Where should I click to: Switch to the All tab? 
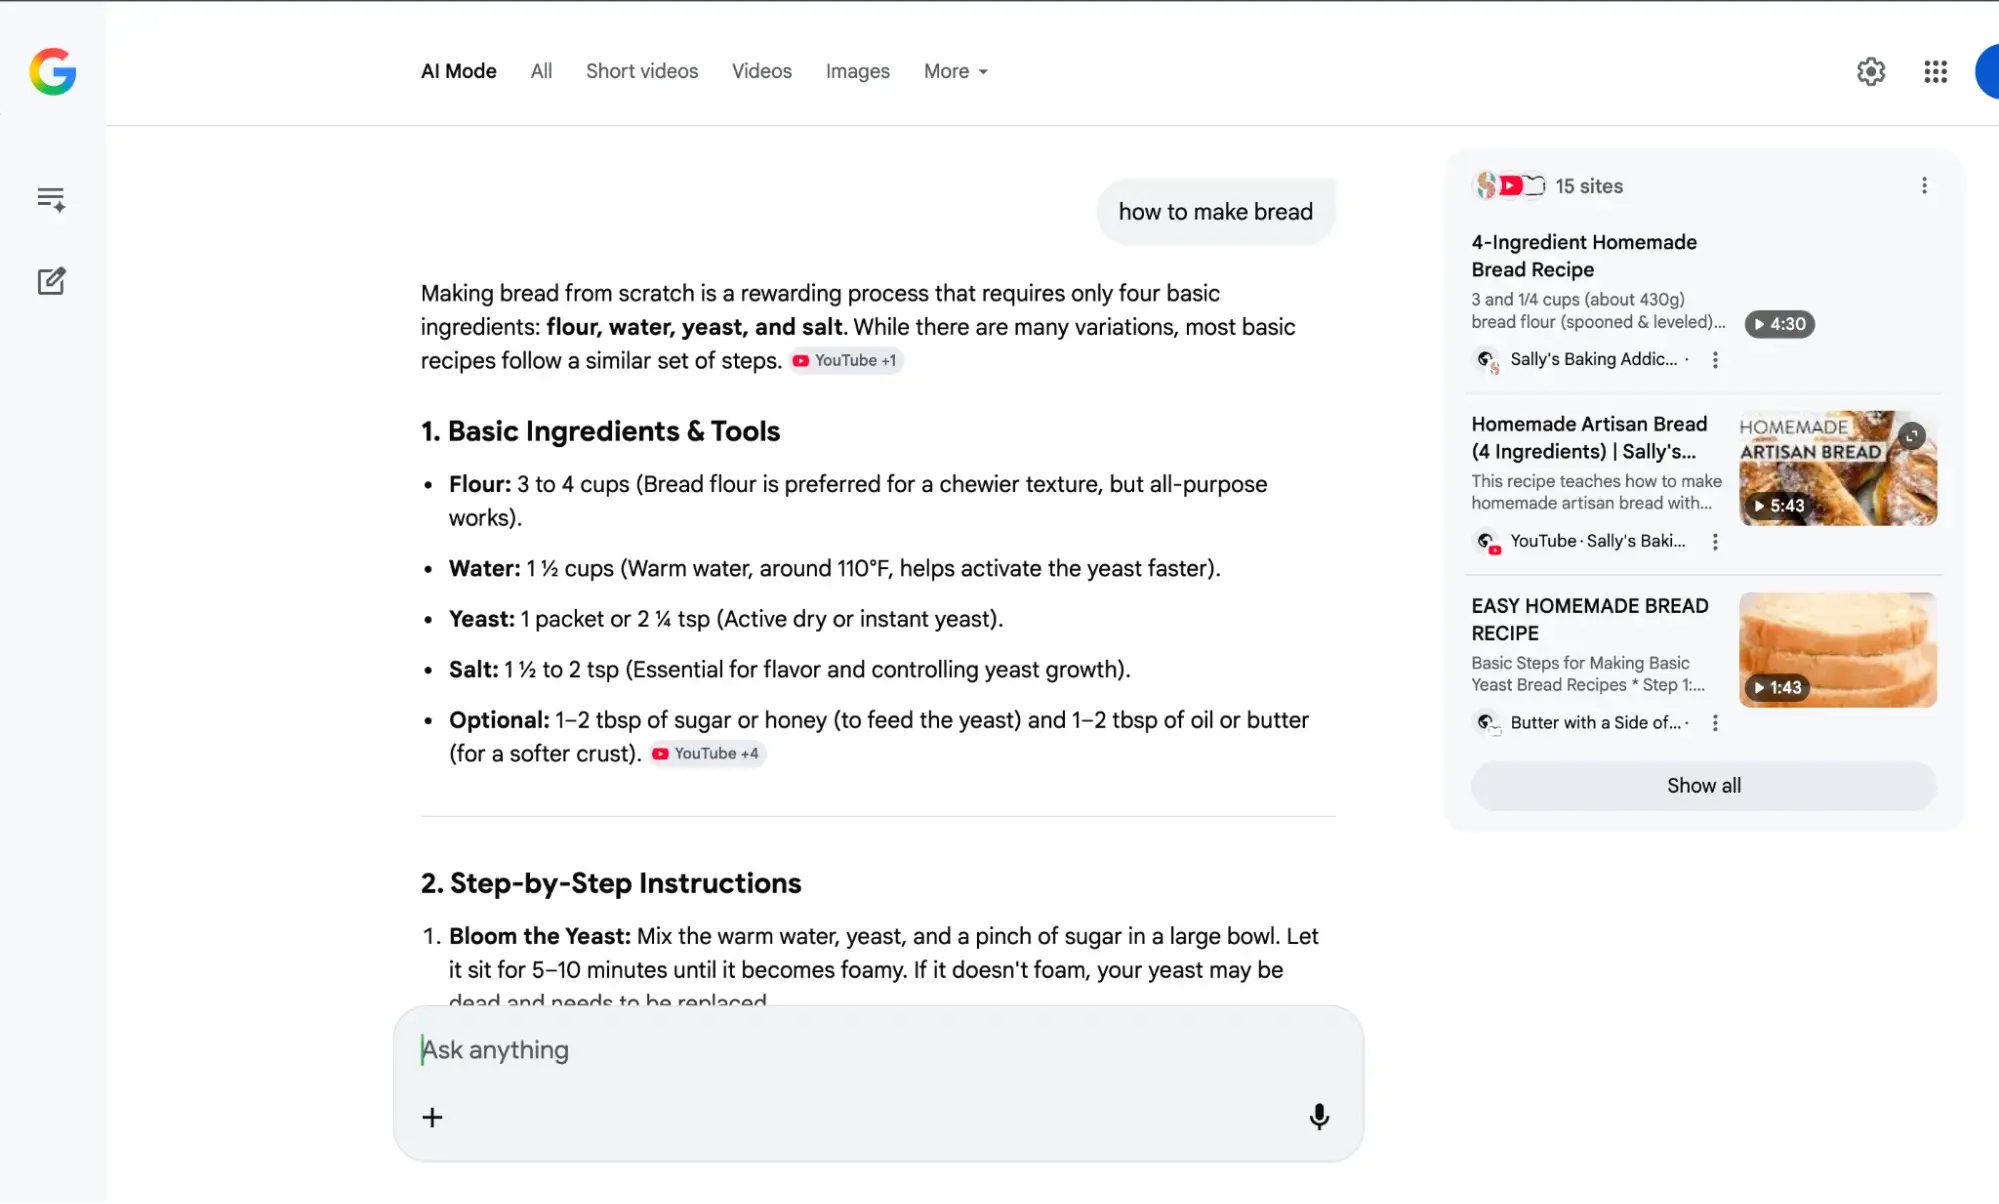[x=541, y=72]
